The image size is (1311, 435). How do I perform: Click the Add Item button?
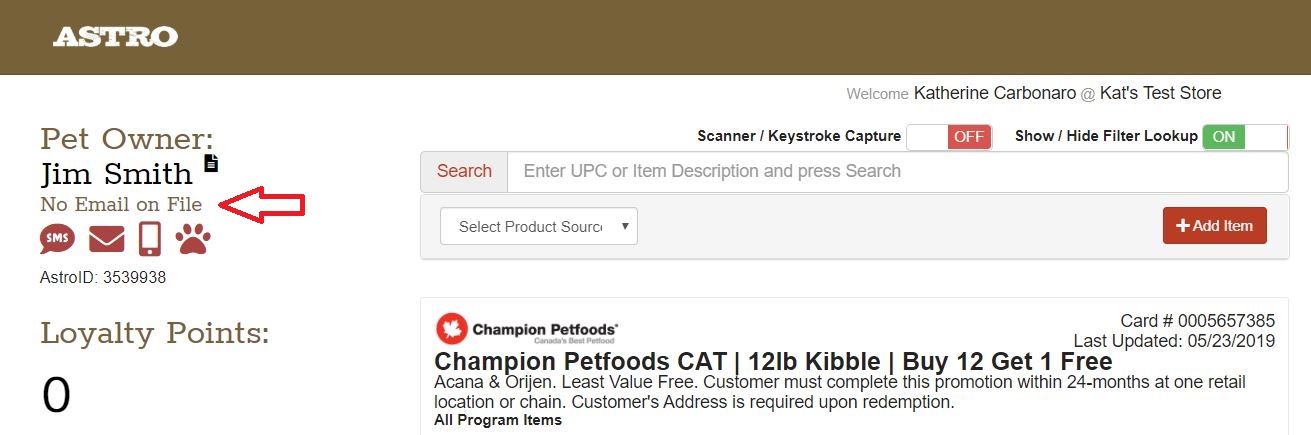click(x=1214, y=226)
